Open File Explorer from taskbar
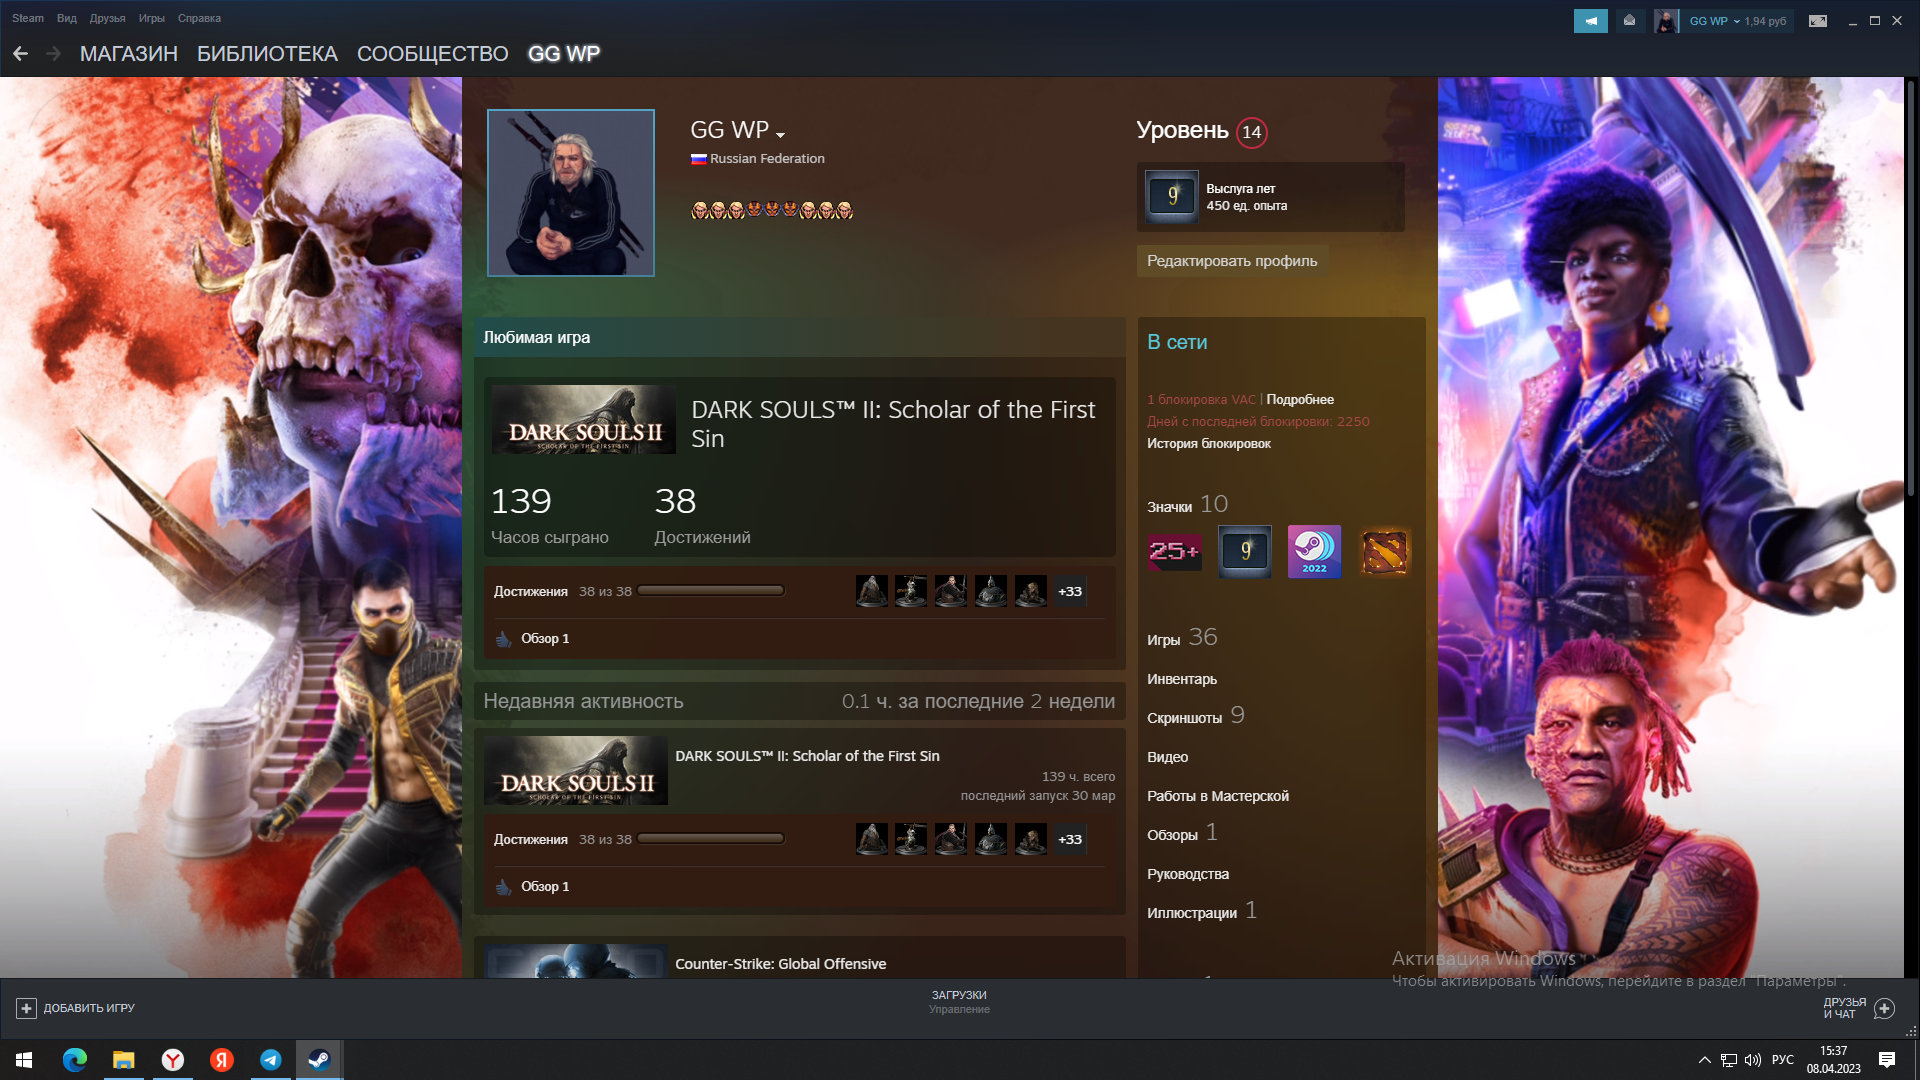Image resolution: width=1920 pixels, height=1080 pixels. click(123, 1059)
